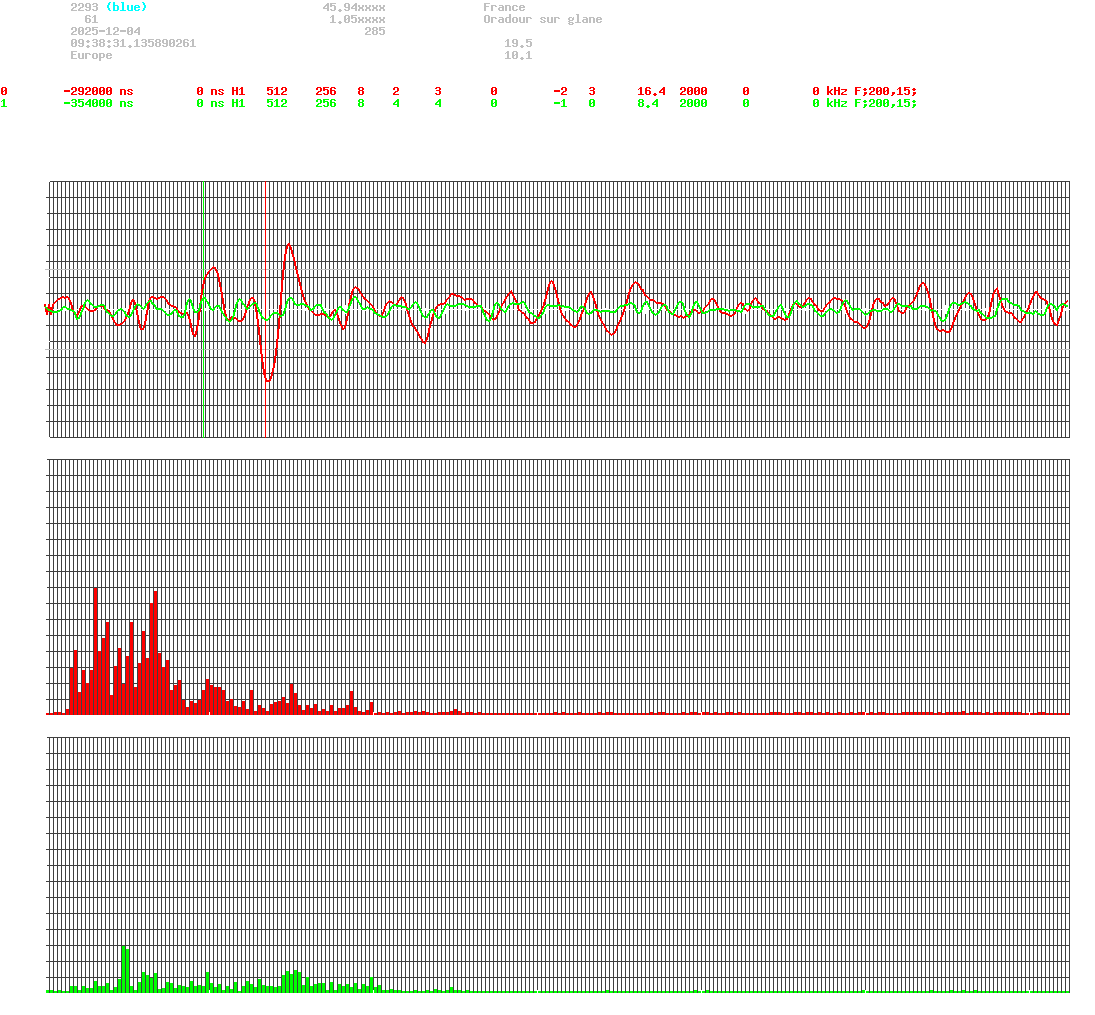
Task: Select the timestamp 09:38:31.135890261
Action: pos(133,43)
